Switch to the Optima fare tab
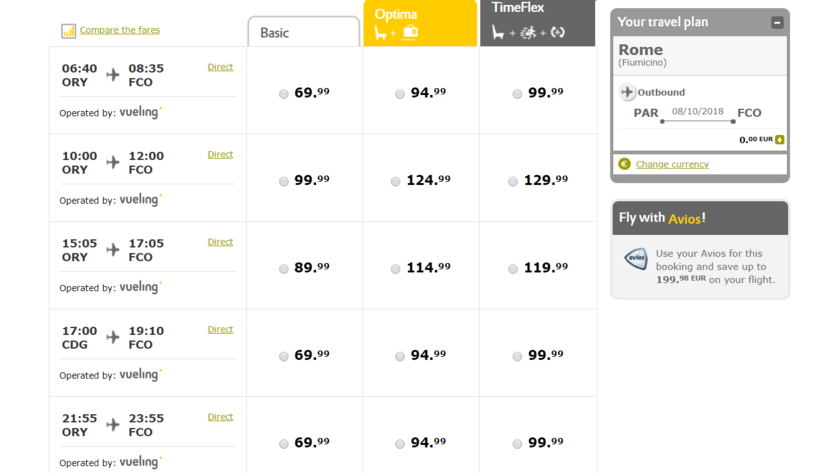The image size is (820, 473). (x=420, y=24)
